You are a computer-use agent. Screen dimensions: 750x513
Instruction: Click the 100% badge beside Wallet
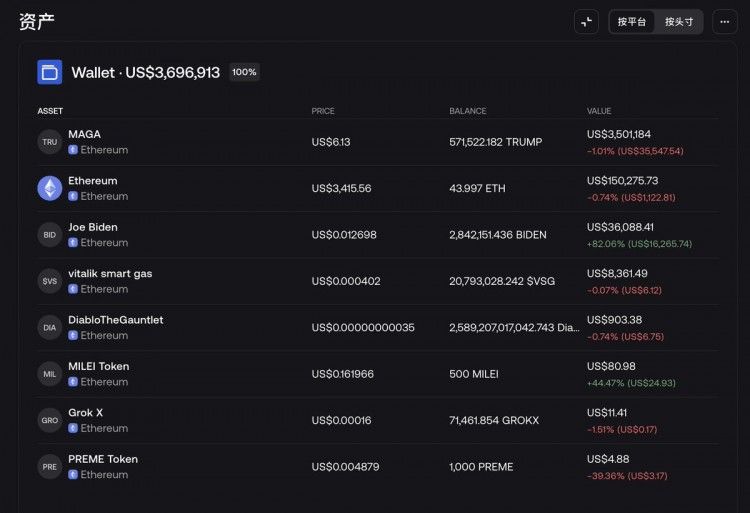coord(244,72)
